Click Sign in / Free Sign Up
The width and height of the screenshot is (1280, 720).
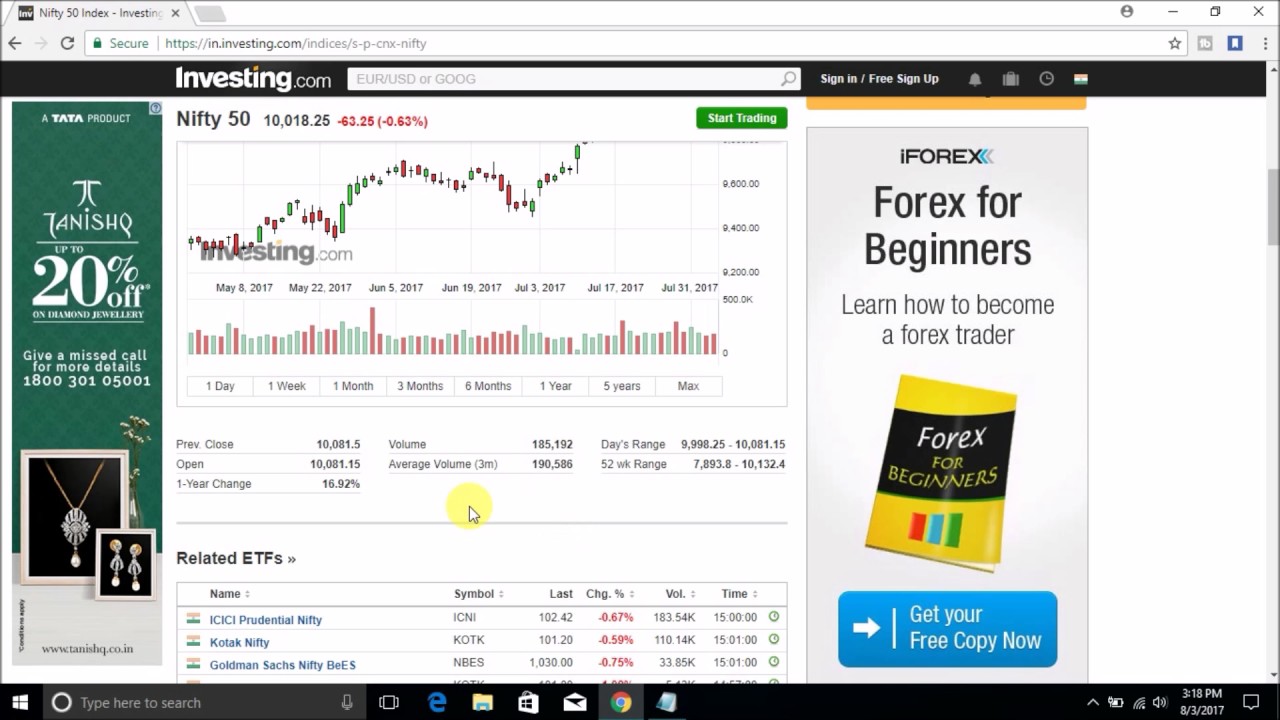pyautogui.click(x=879, y=79)
